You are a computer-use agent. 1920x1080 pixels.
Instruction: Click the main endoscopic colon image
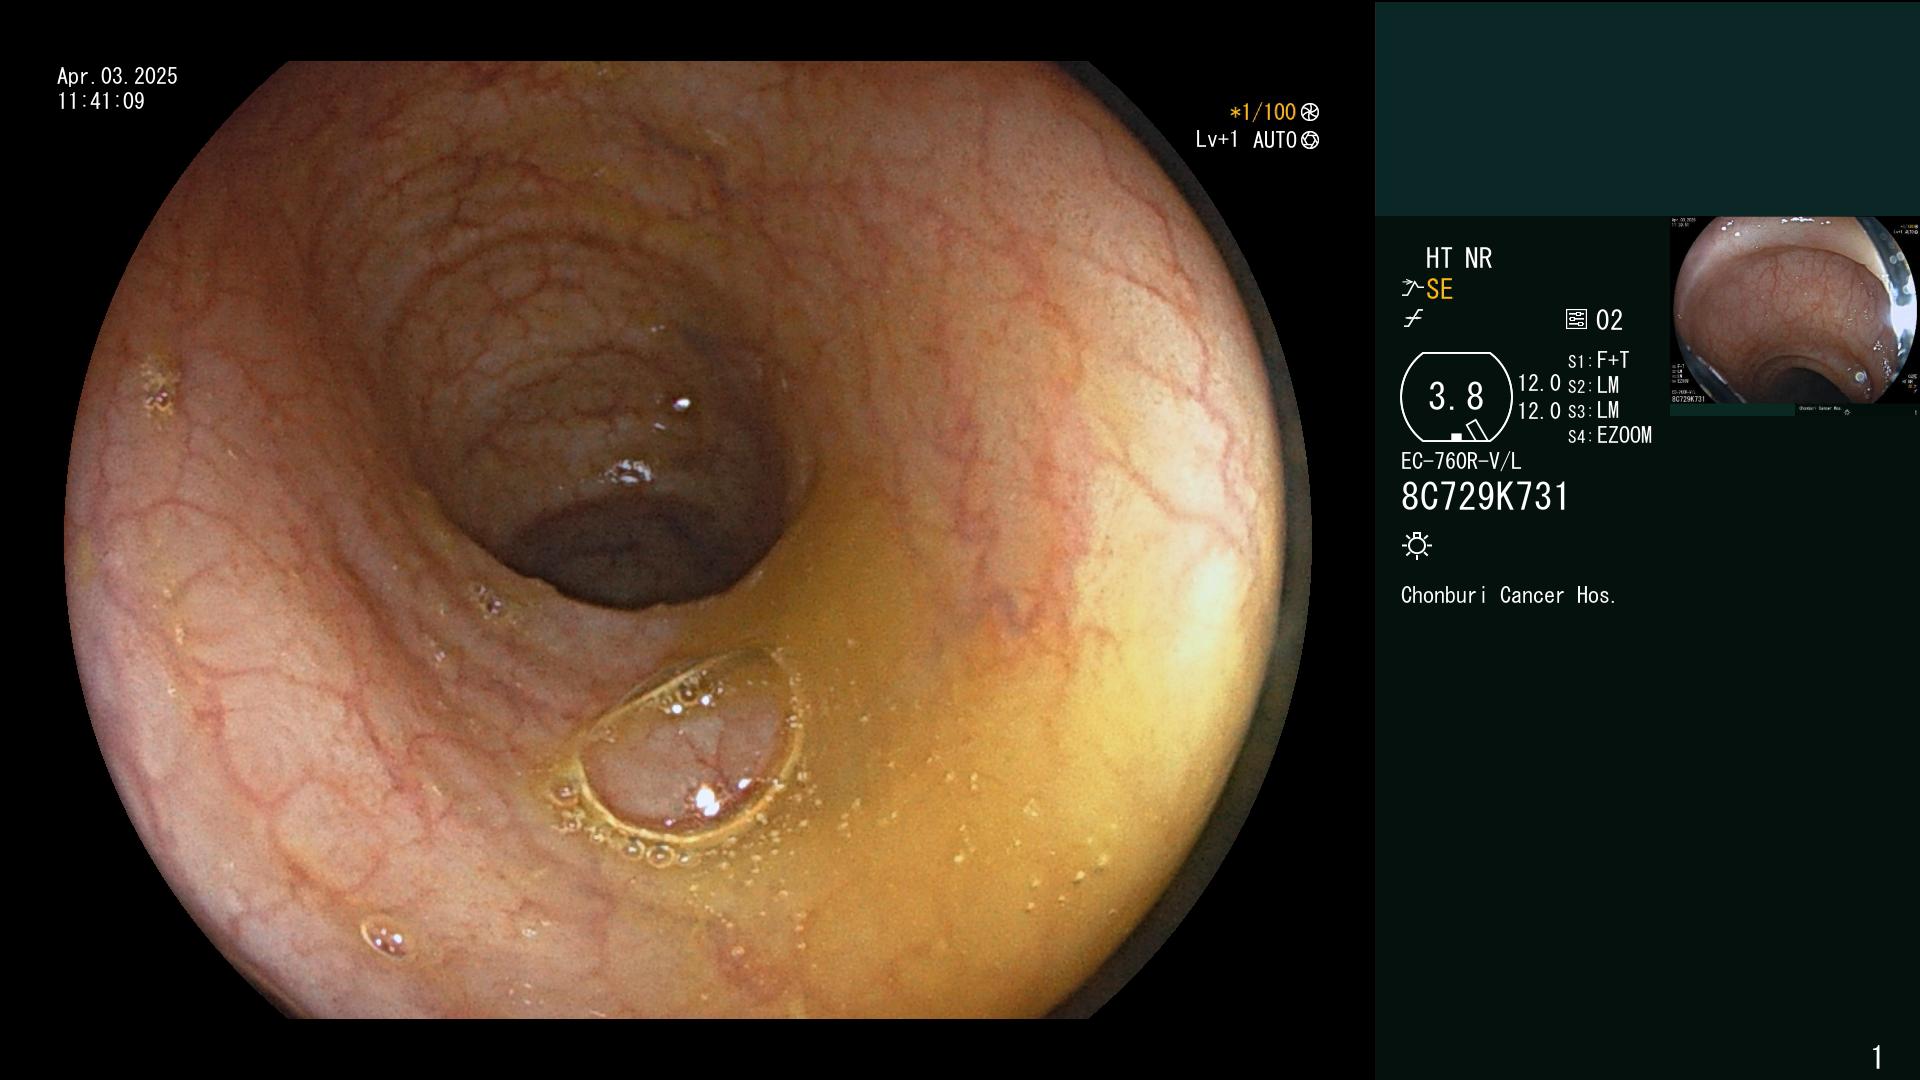[x=688, y=540]
